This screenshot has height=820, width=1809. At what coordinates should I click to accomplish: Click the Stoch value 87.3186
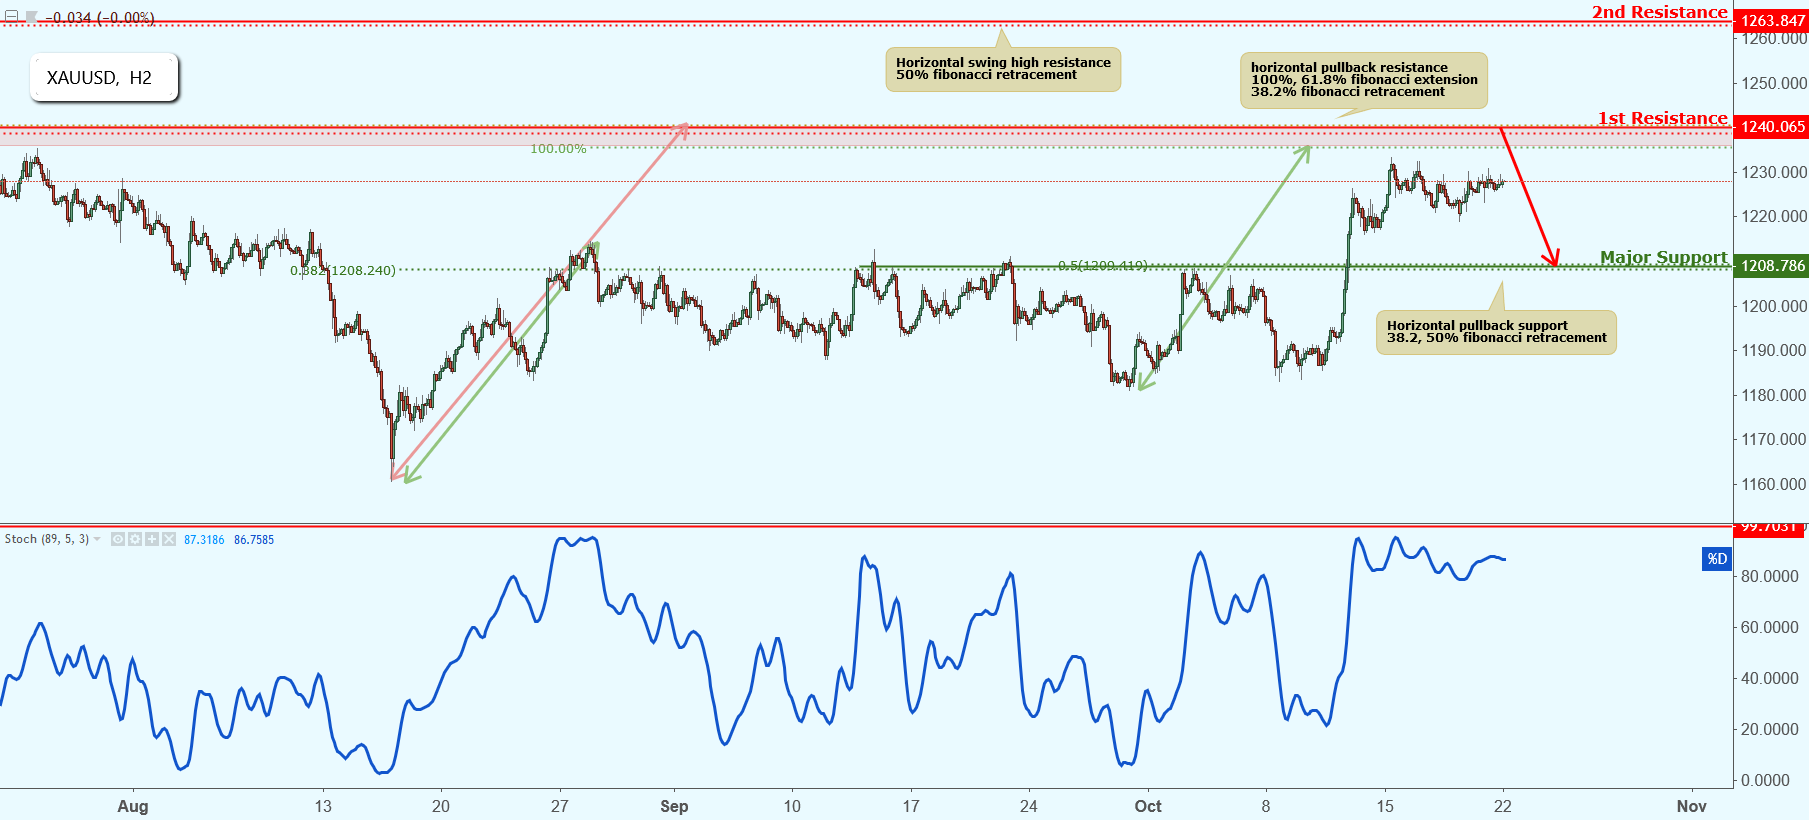(204, 540)
